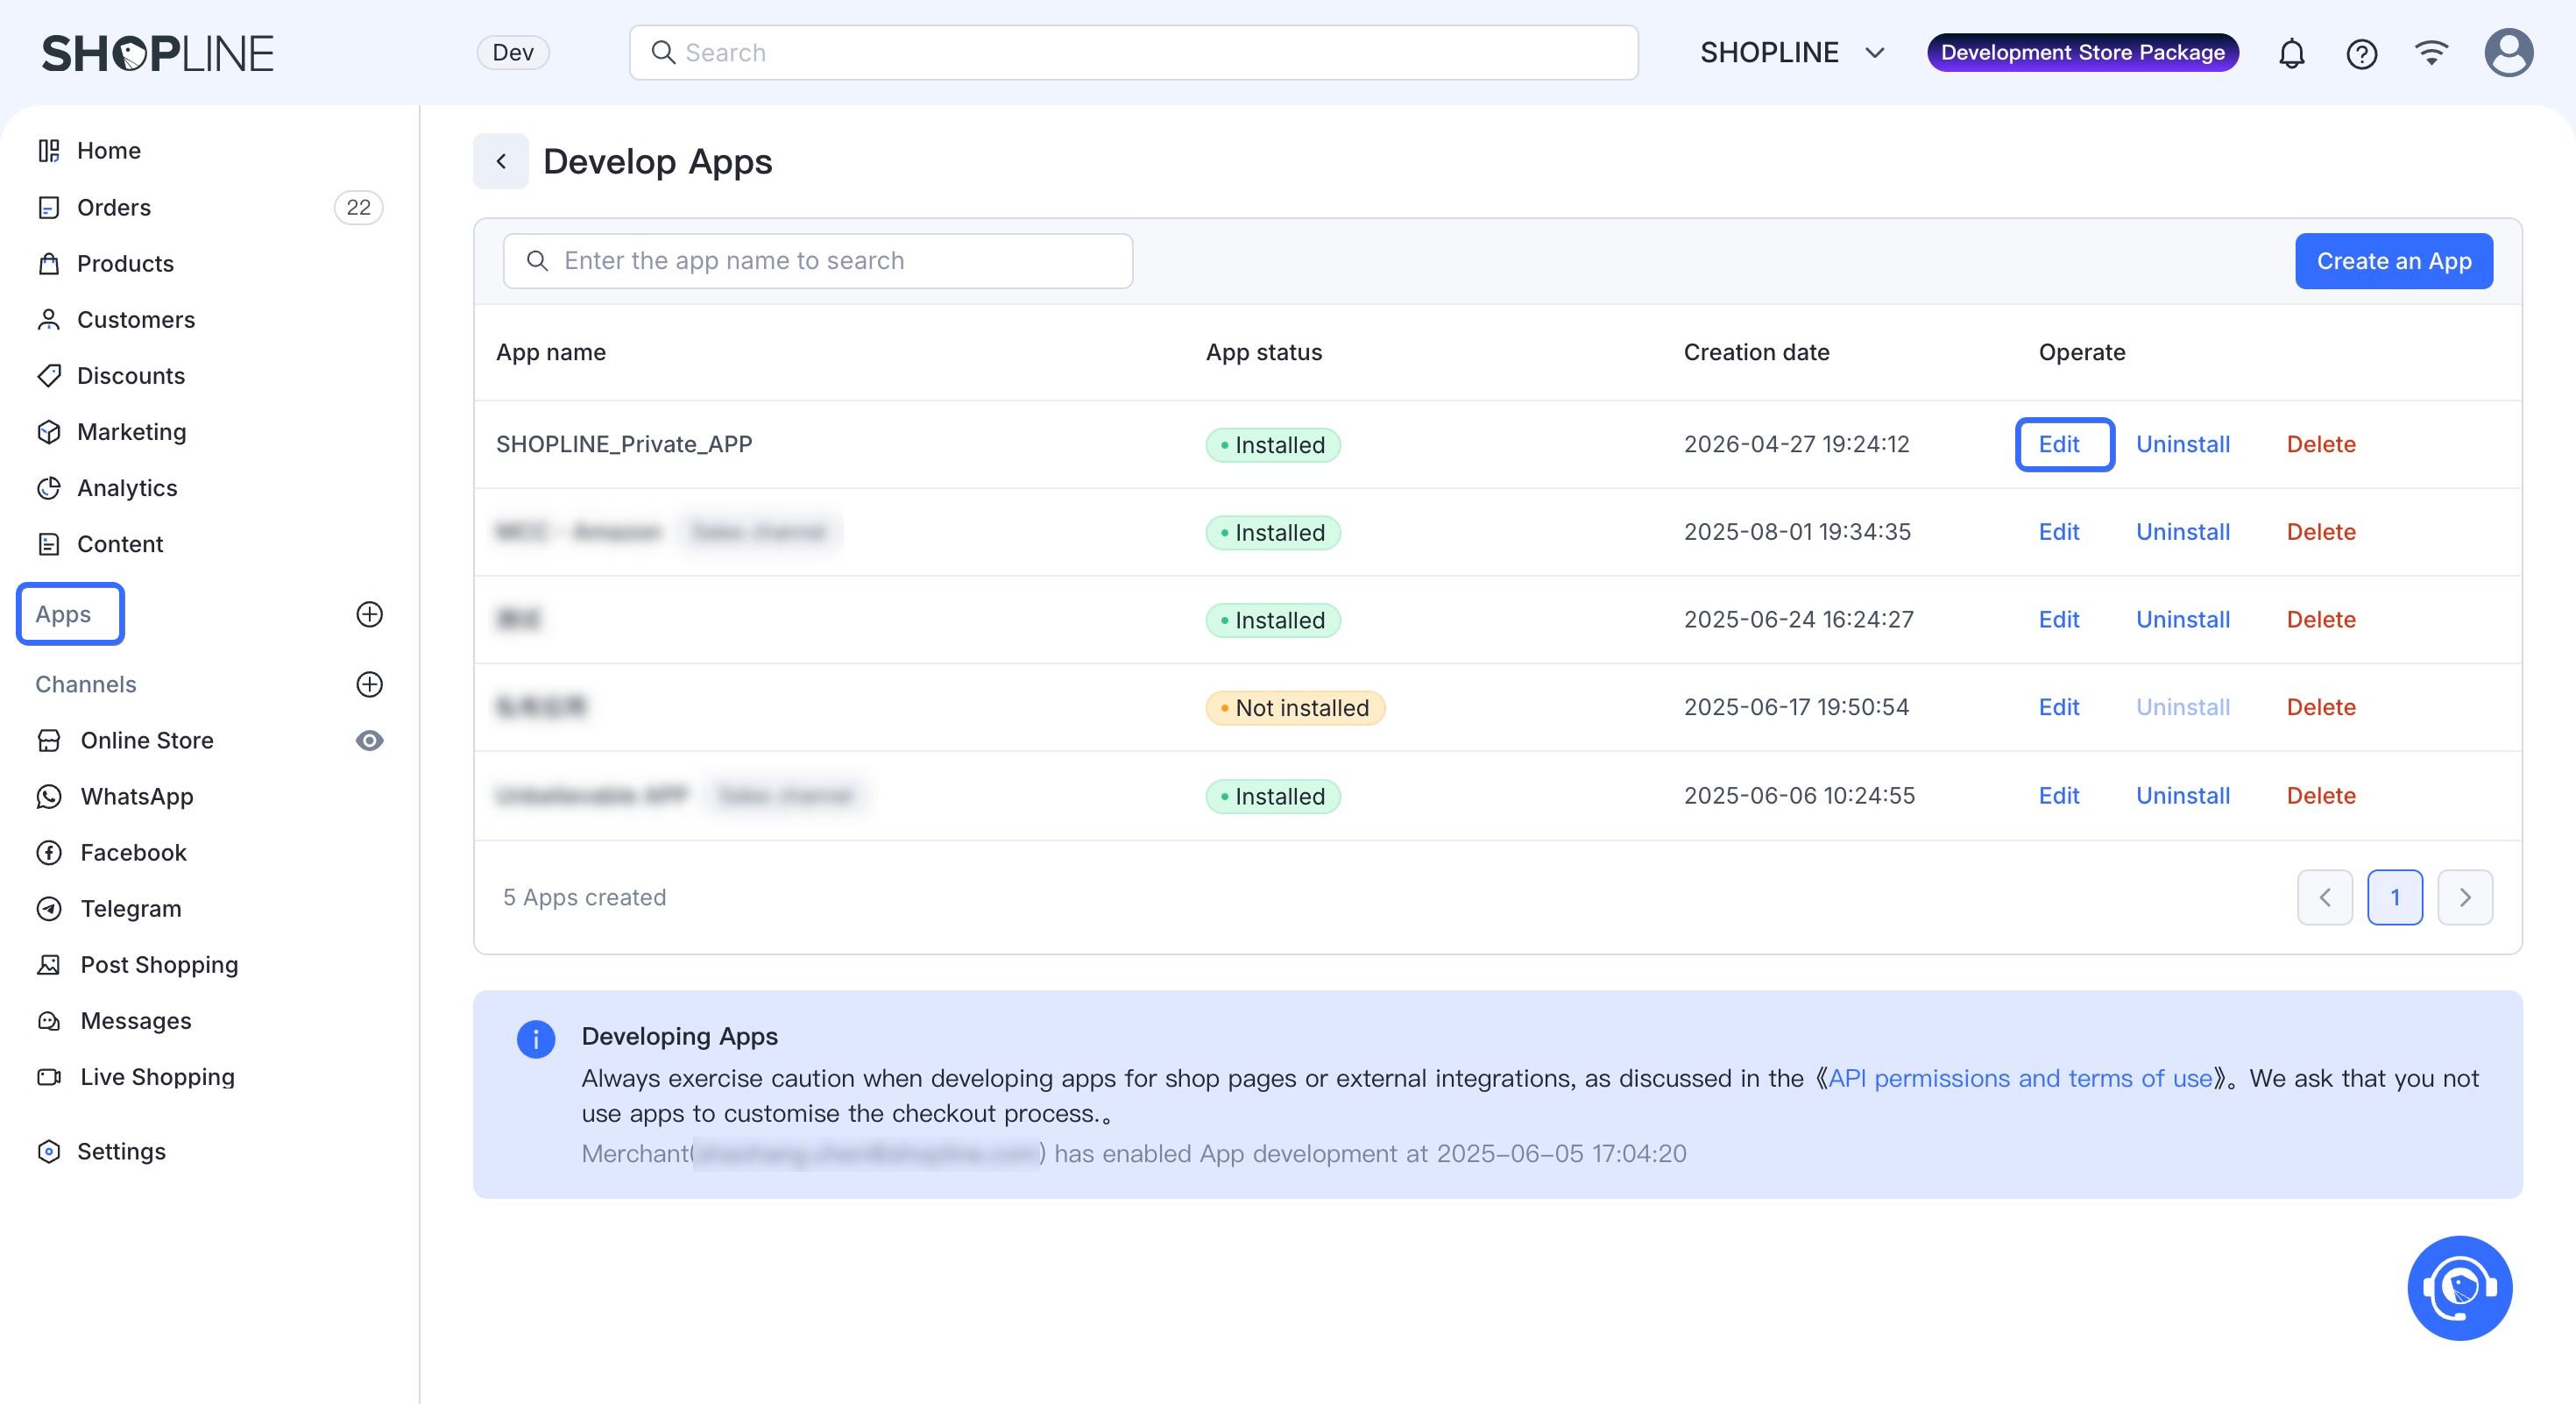The width and height of the screenshot is (2576, 1404).
Task: Click the Marketing cube icon
Action: (49, 431)
